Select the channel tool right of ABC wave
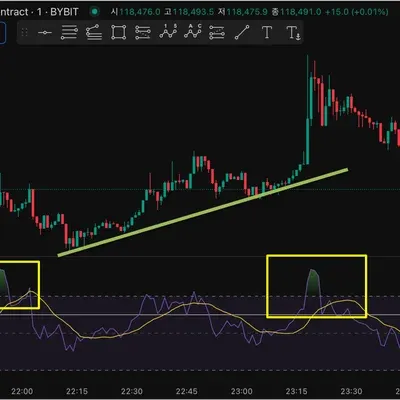Screen dimensions: 400x400 (217, 32)
